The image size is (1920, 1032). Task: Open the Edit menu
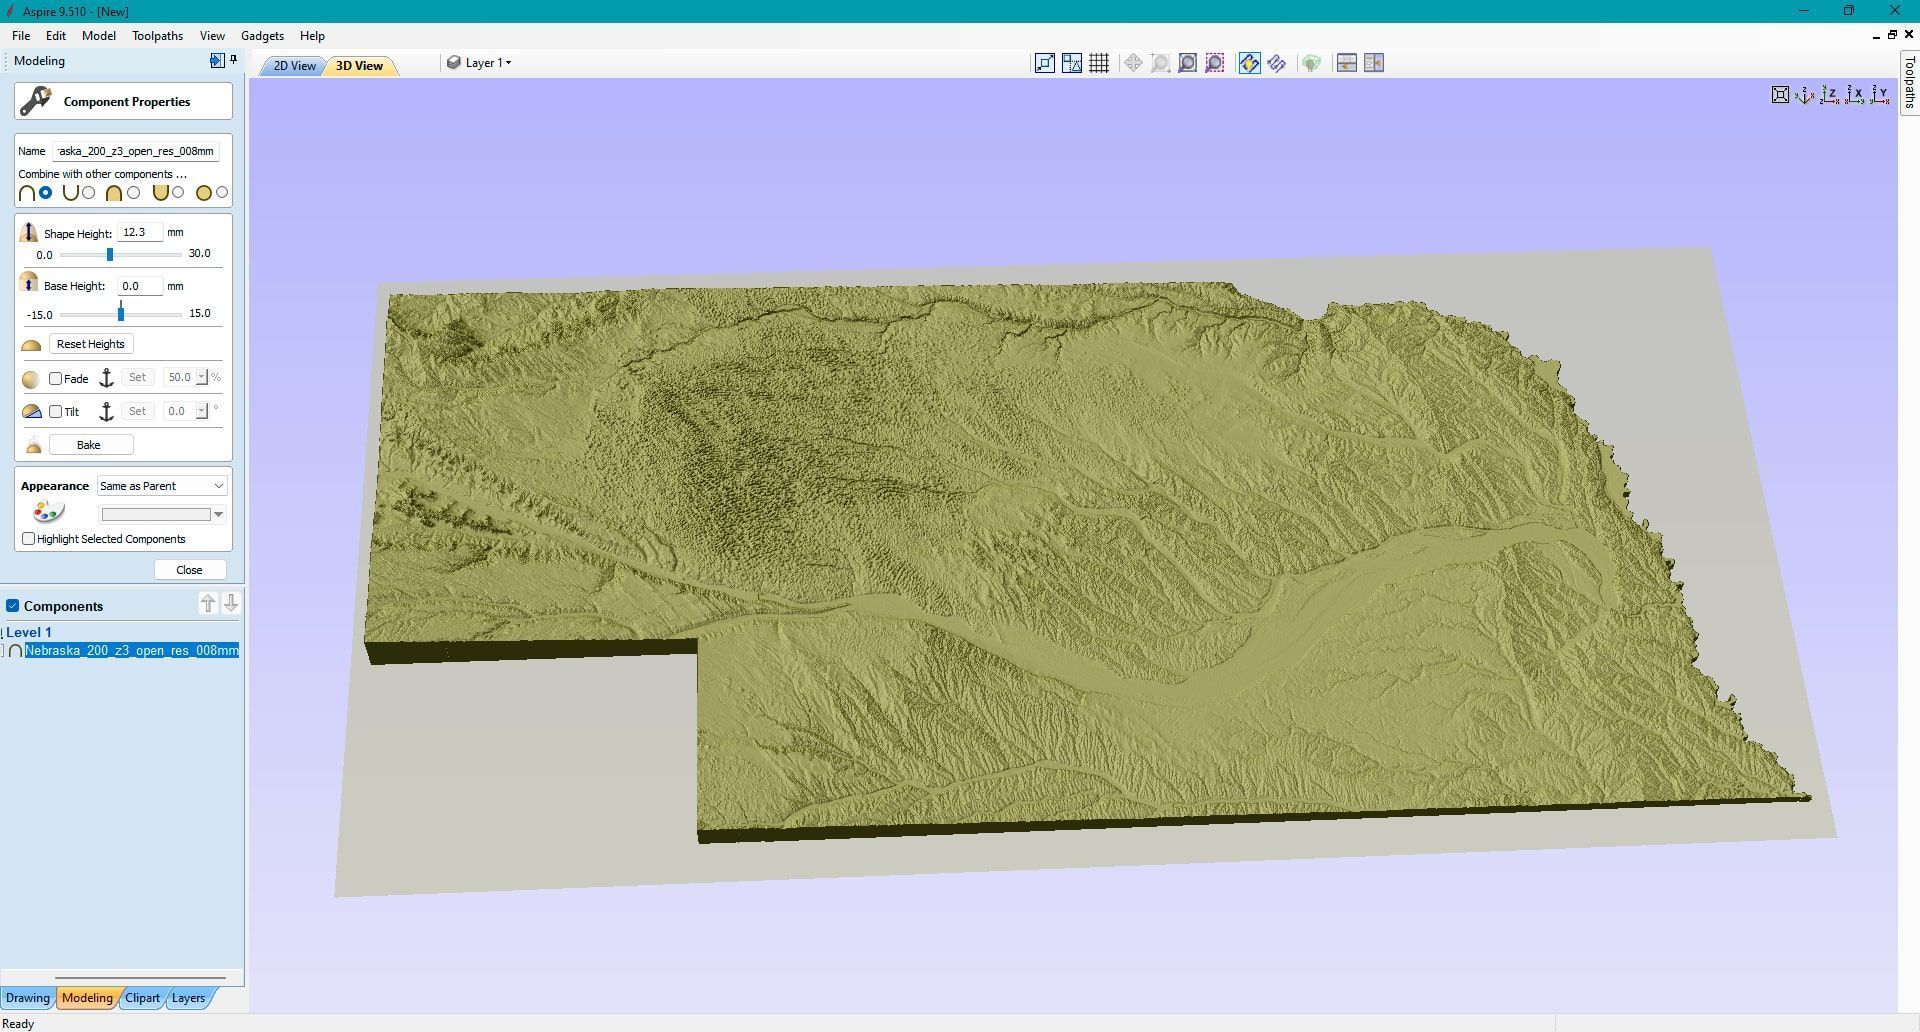pyautogui.click(x=56, y=36)
